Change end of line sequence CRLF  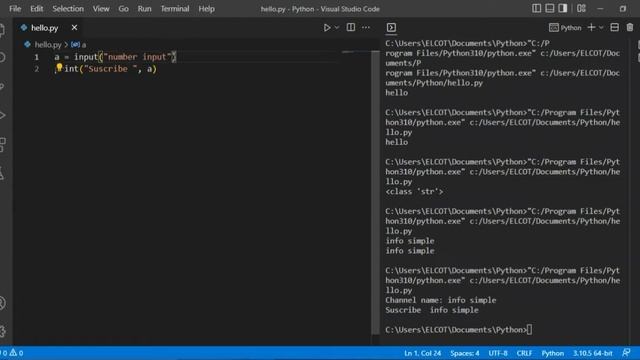tap(524, 353)
